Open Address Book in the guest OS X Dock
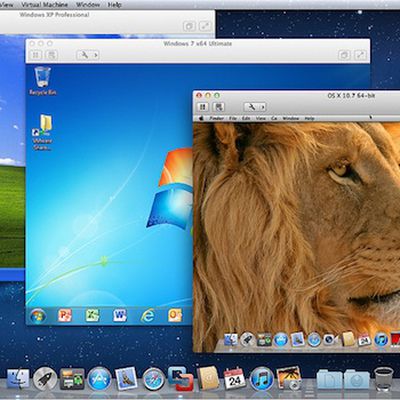 (348, 339)
